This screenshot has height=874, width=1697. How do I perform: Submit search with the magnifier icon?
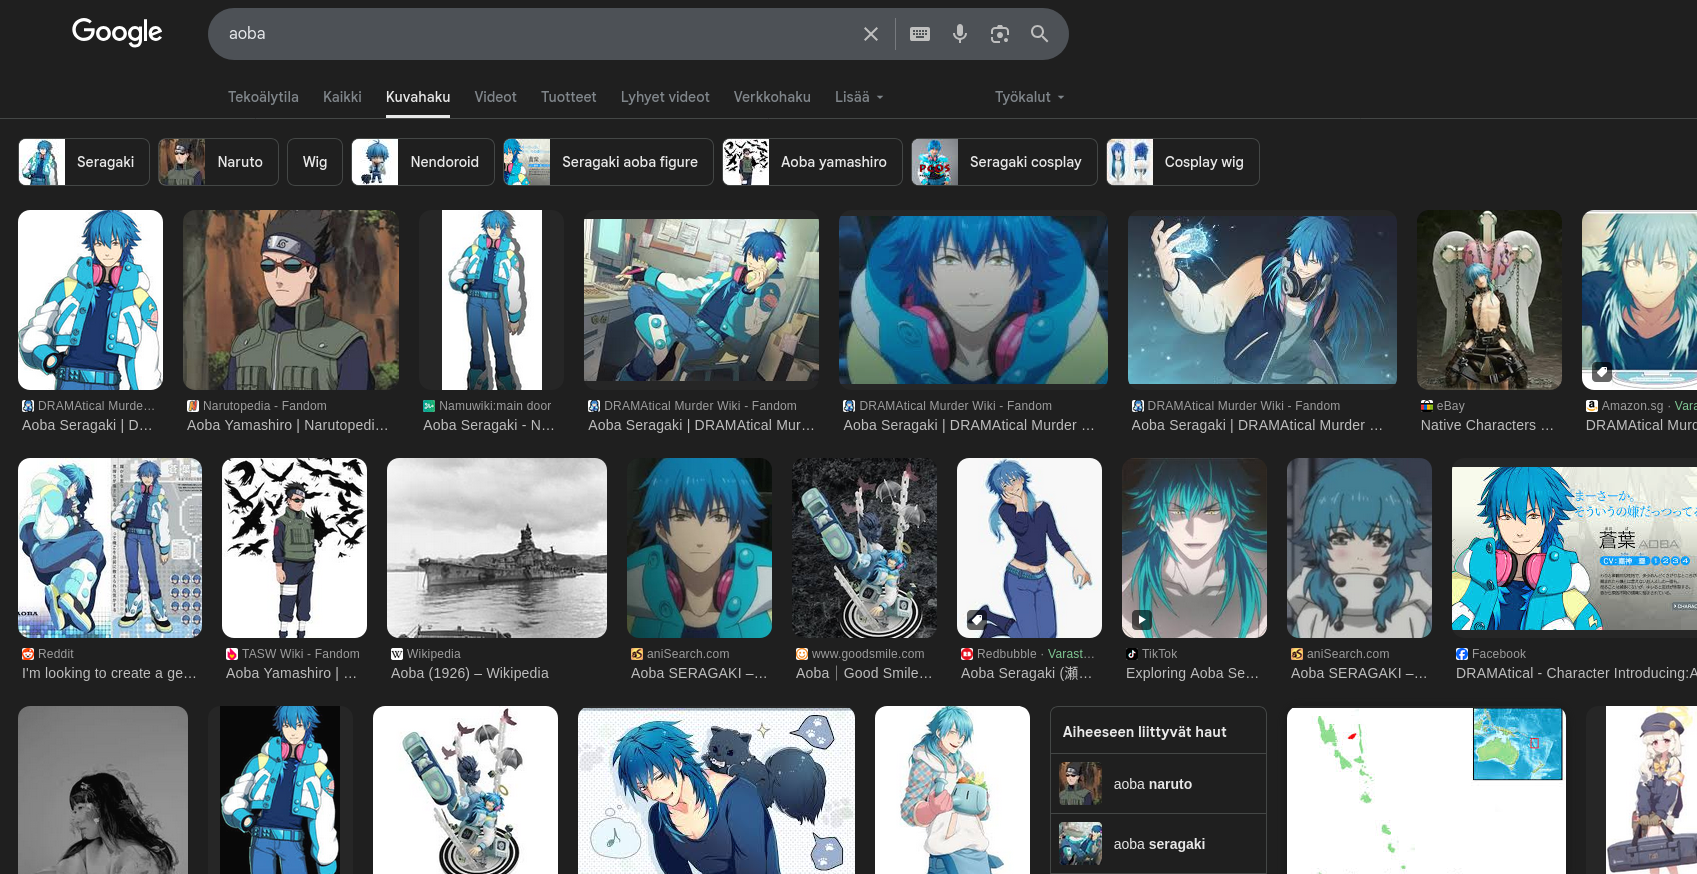coord(1040,34)
